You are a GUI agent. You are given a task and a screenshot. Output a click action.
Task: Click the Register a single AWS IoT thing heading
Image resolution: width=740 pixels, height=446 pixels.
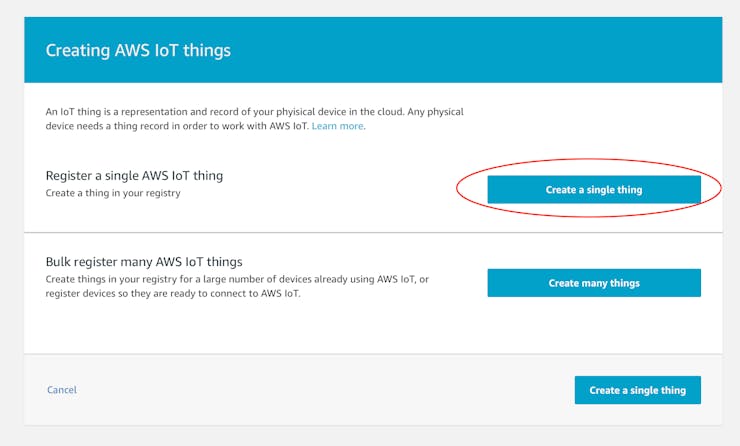click(x=135, y=176)
